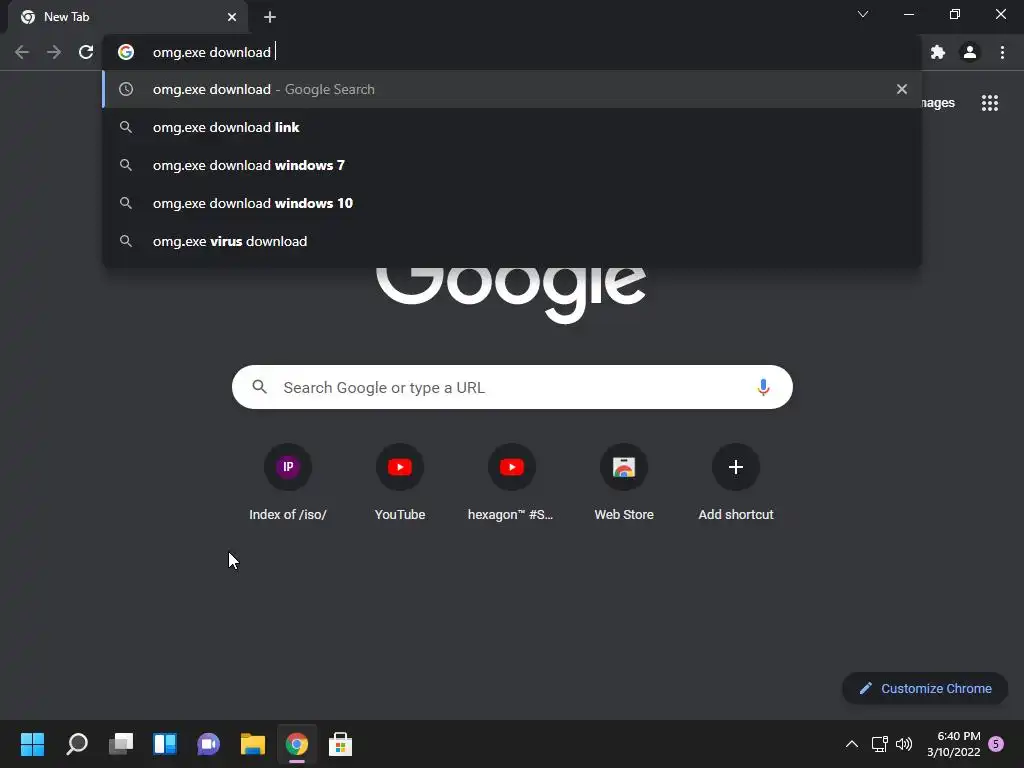The height and width of the screenshot is (768, 1024).
Task: Reload the current page
Action: point(86,52)
